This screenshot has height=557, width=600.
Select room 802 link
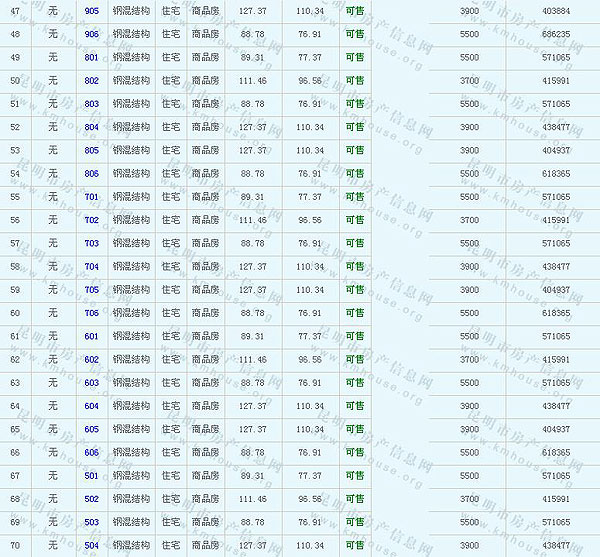[x=92, y=81]
